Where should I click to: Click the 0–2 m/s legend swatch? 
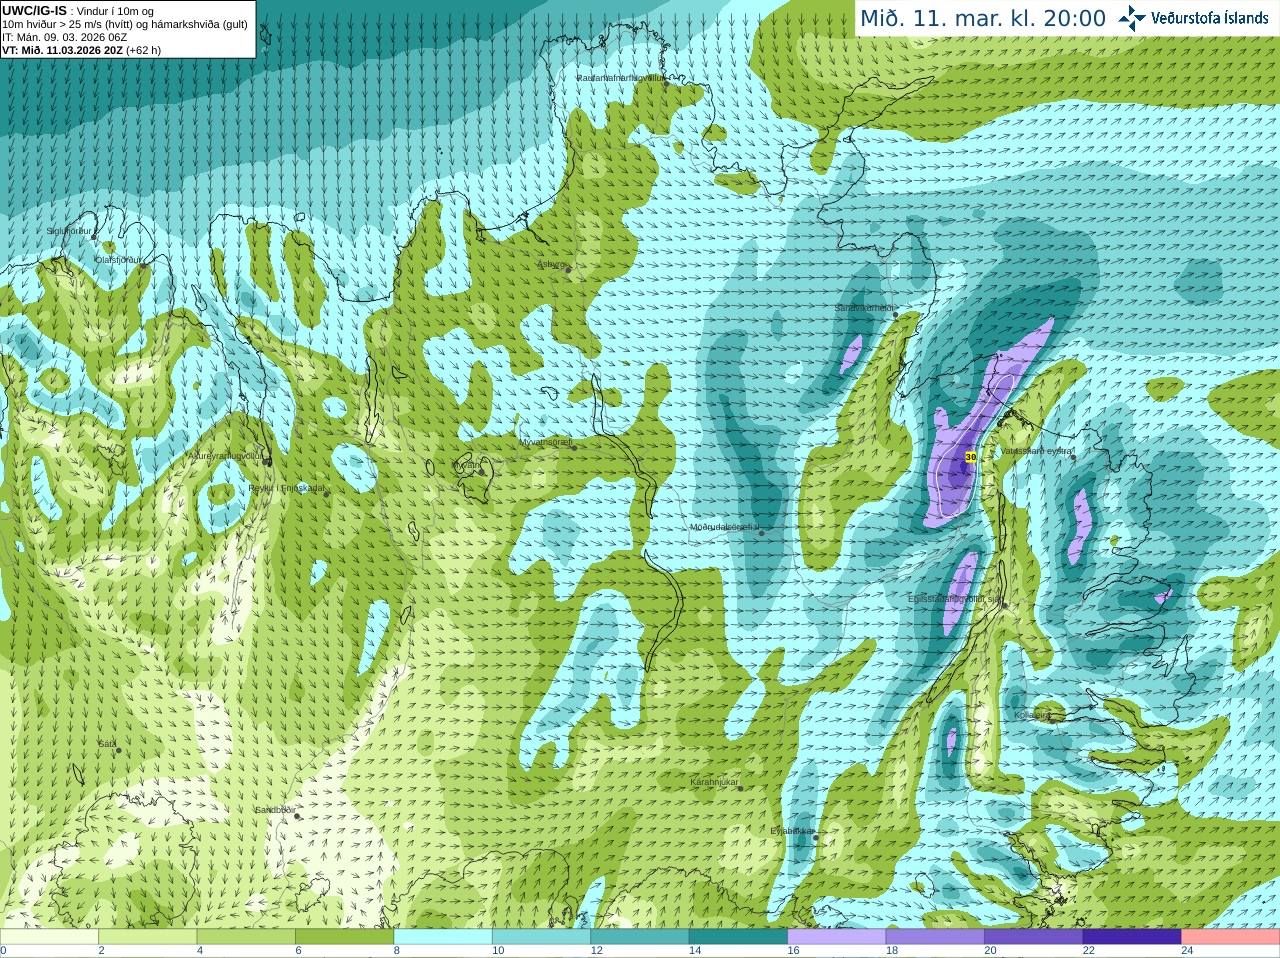49,937
